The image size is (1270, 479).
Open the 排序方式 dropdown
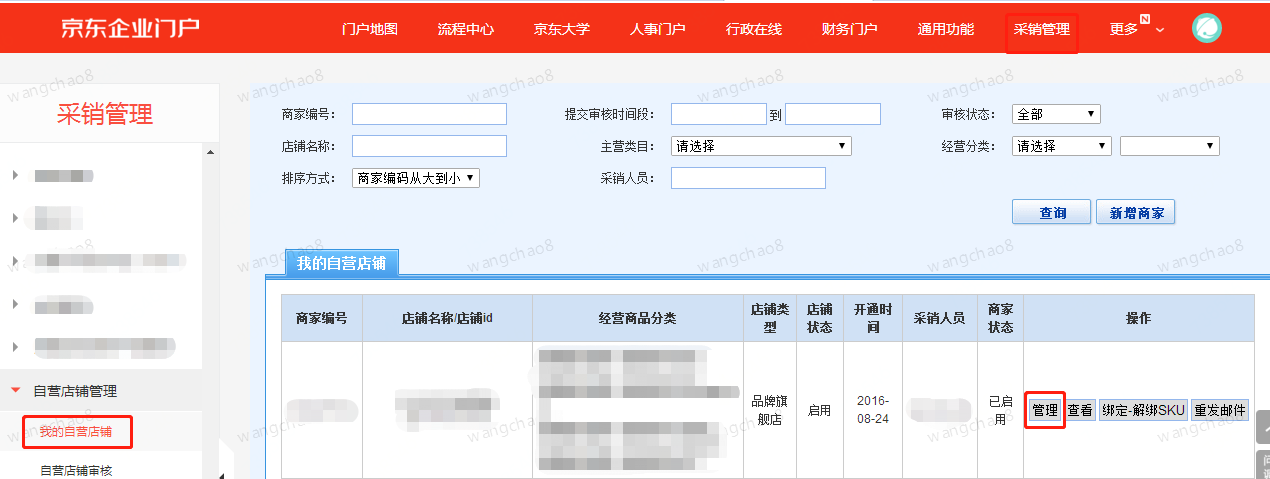click(x=417, y=178)
